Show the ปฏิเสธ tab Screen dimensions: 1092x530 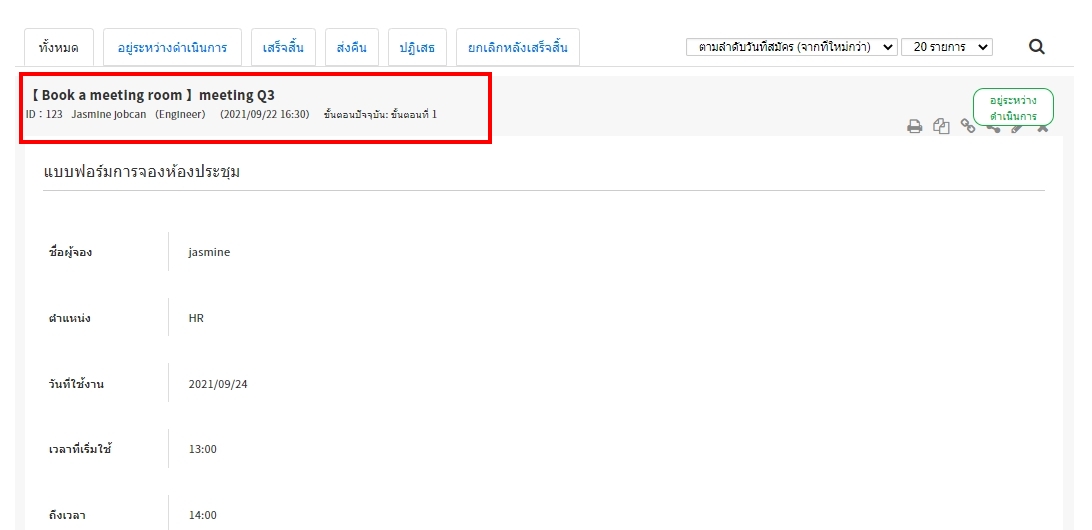tap(417, 47)
